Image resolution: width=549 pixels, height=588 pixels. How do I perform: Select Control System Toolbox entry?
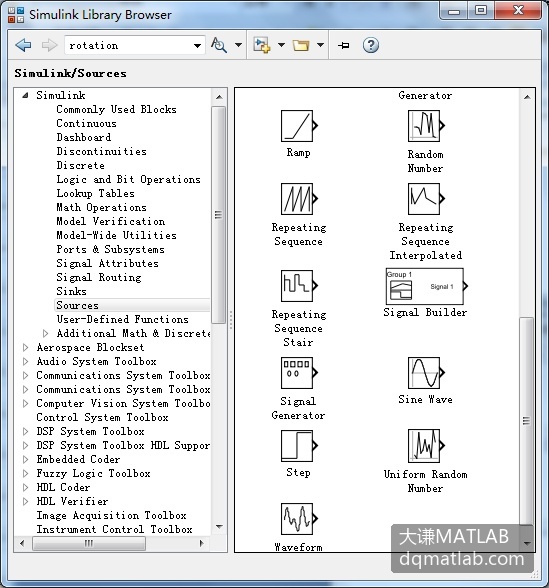coord(102,417)
